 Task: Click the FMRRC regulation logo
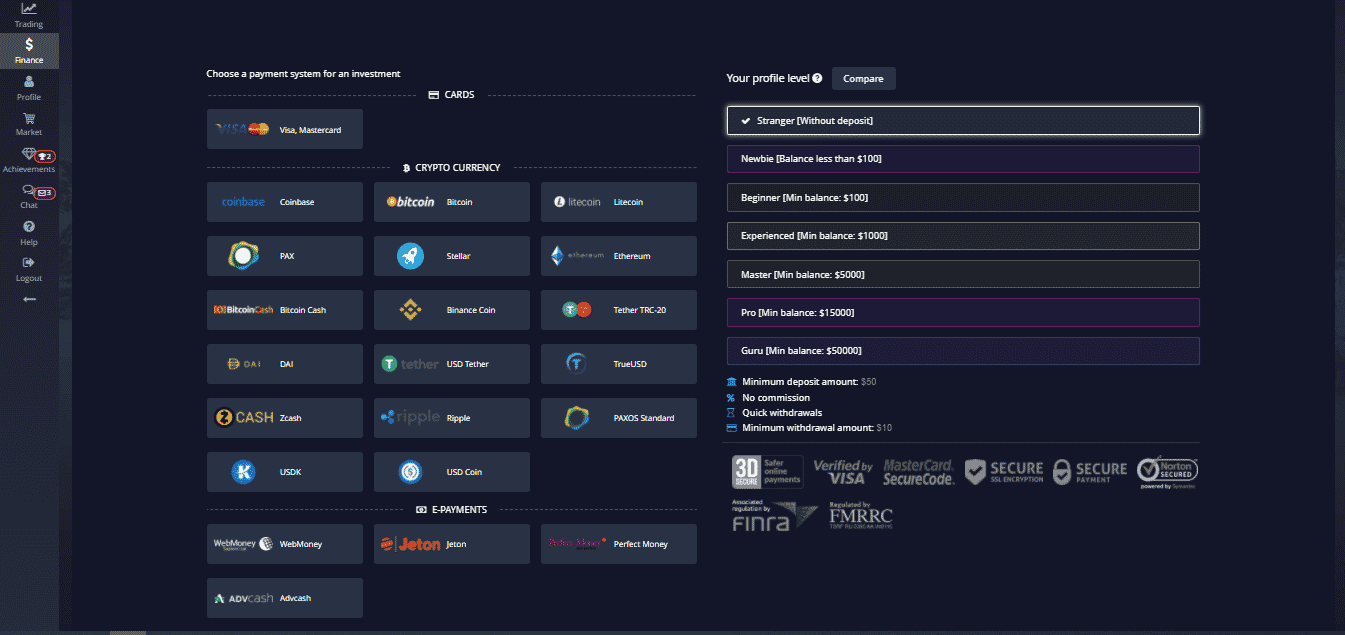point(860,515)
